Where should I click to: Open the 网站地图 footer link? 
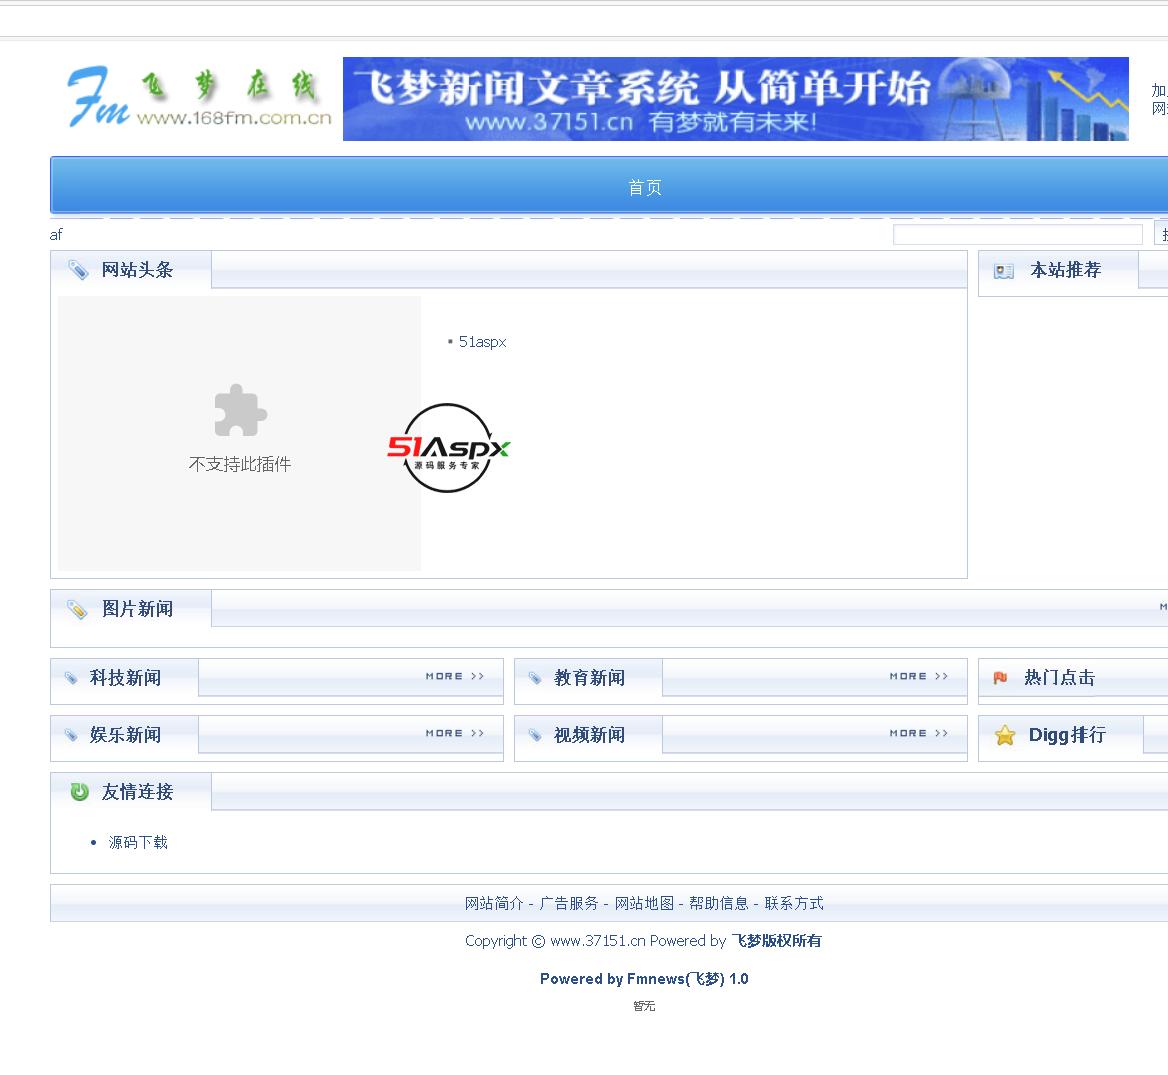coord(644,903)
